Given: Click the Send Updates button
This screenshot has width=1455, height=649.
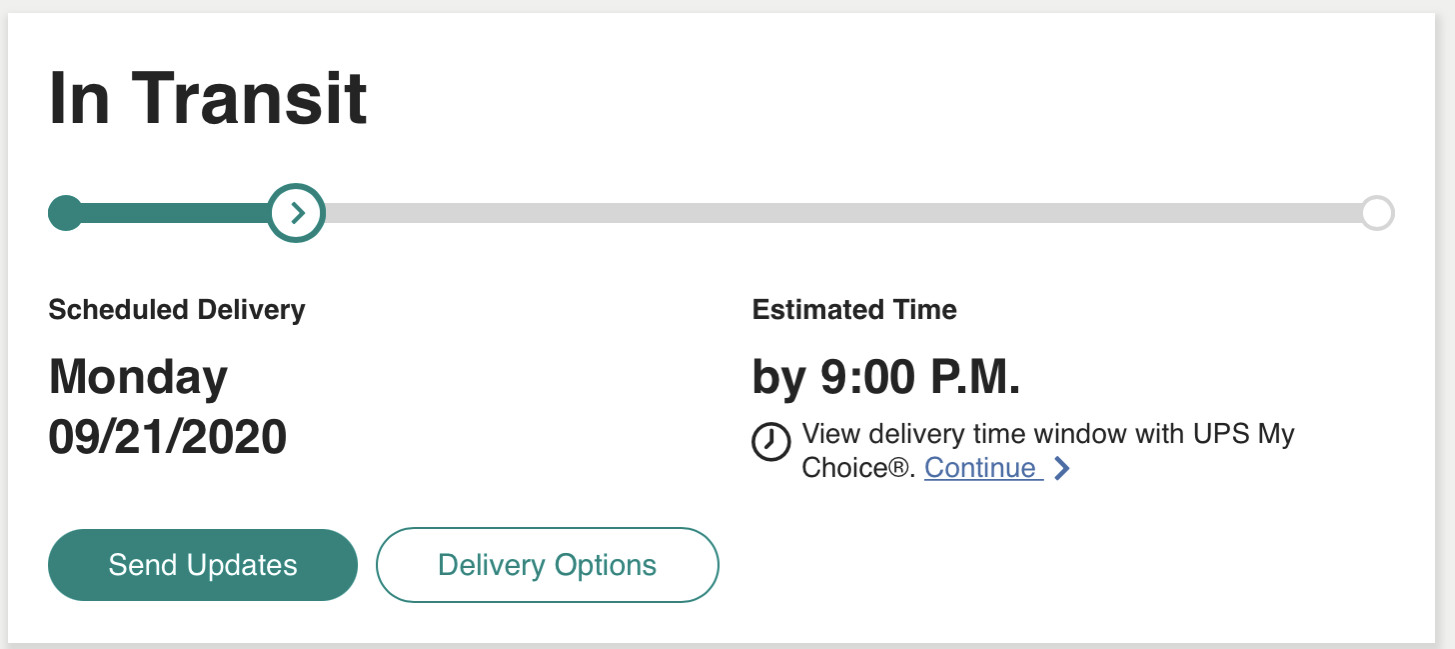Looking at the screenshot, I should coord(203,565).
